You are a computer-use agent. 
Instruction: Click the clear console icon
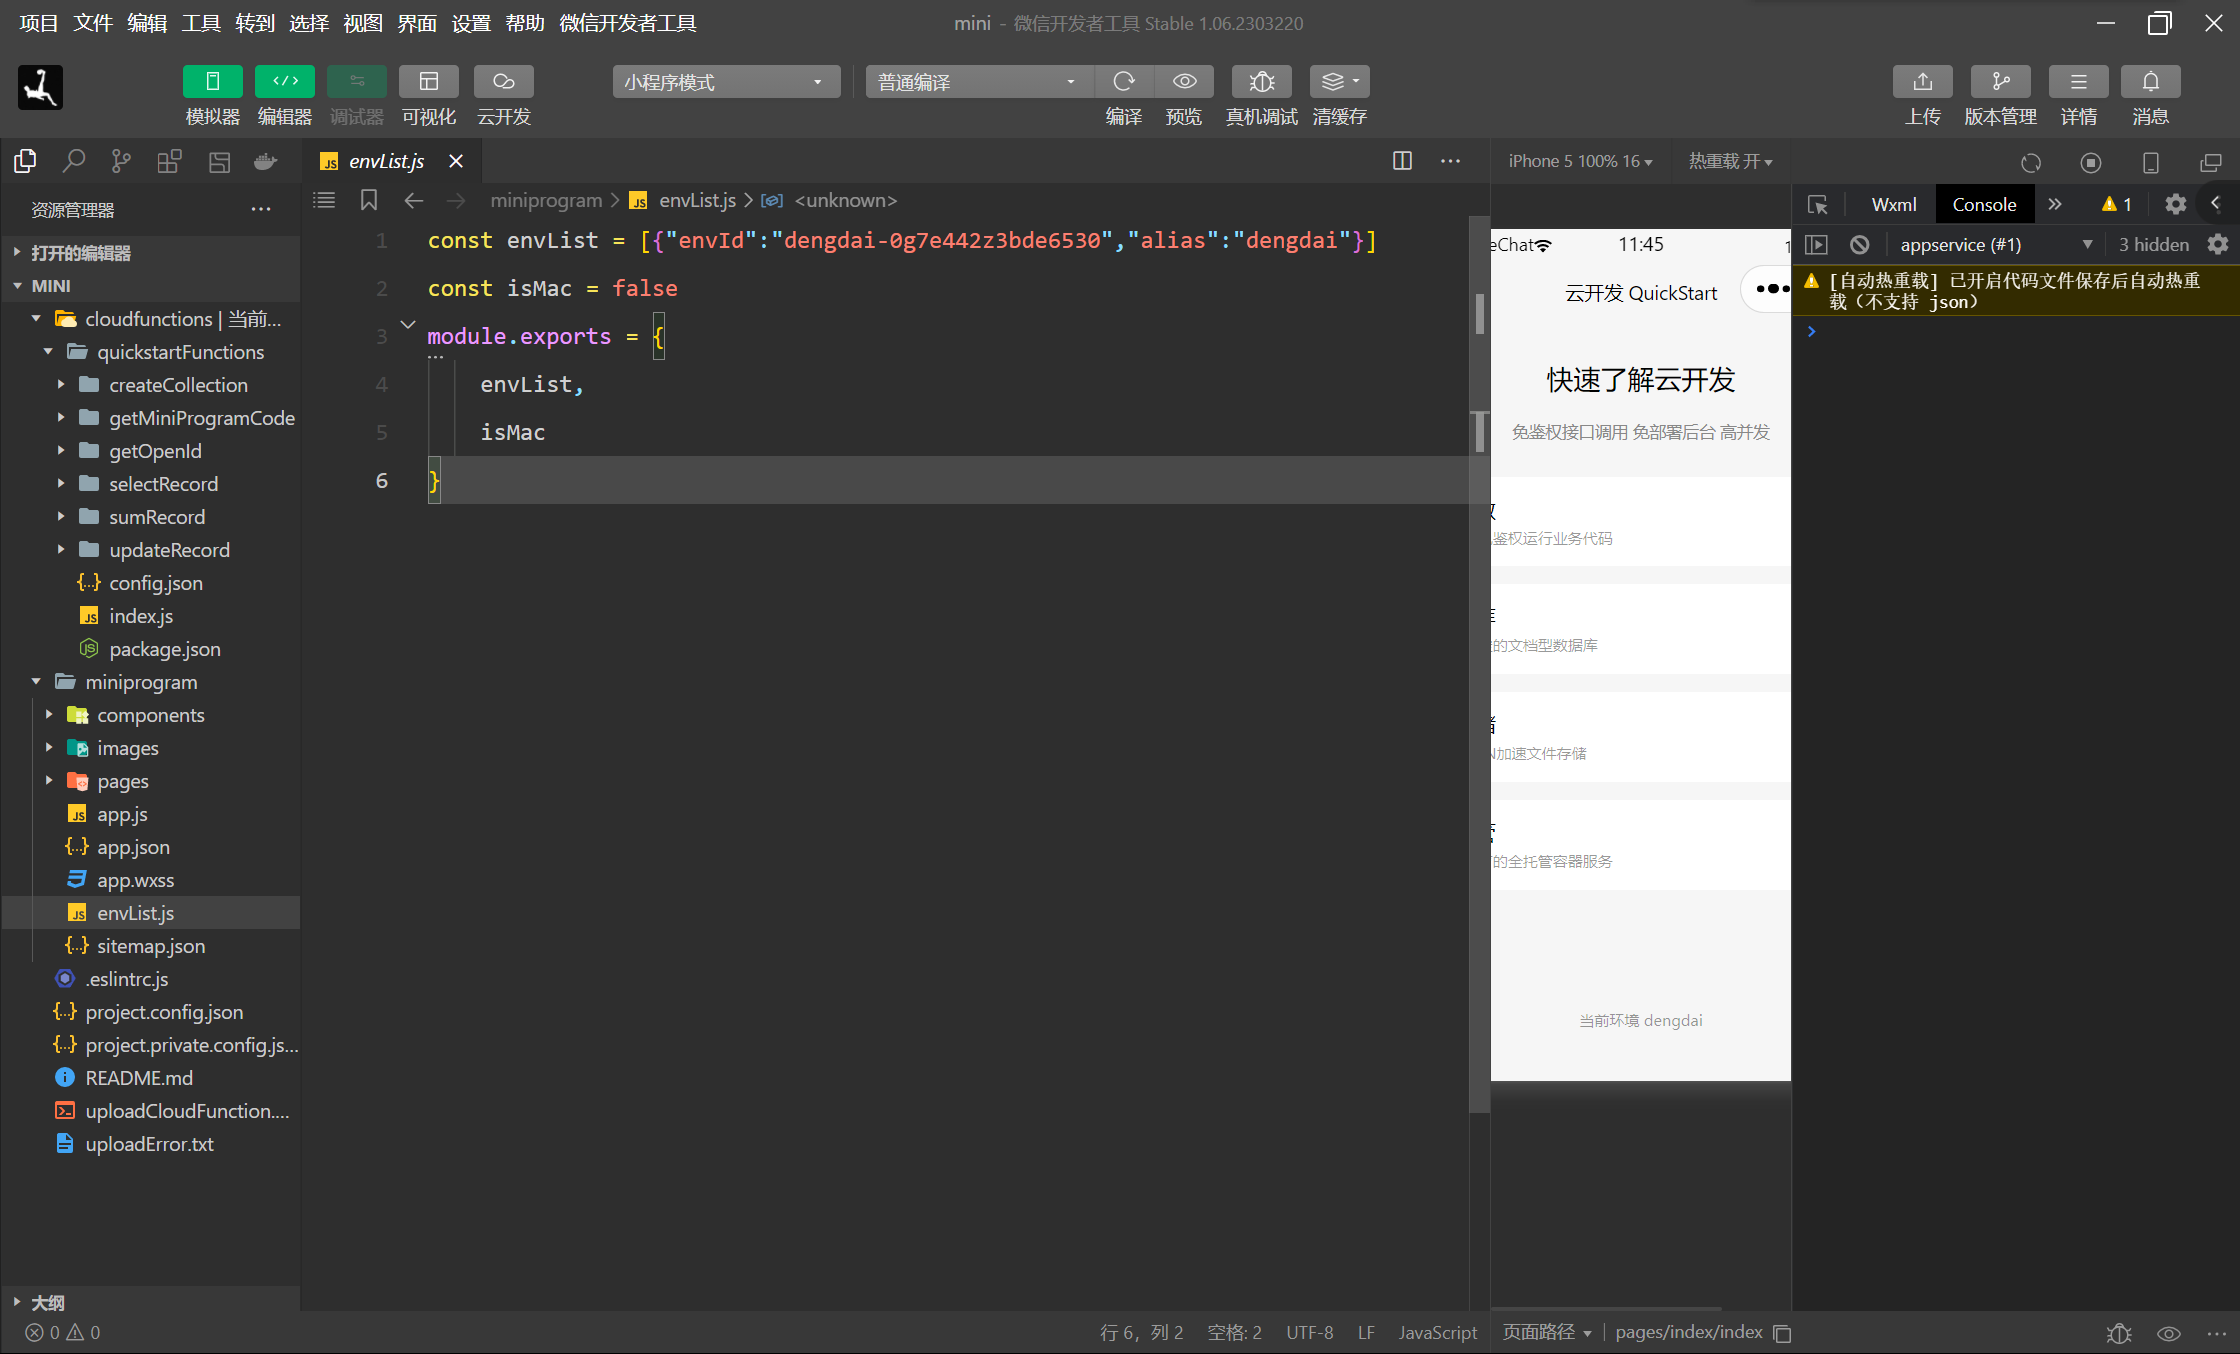click(1859, 245)
